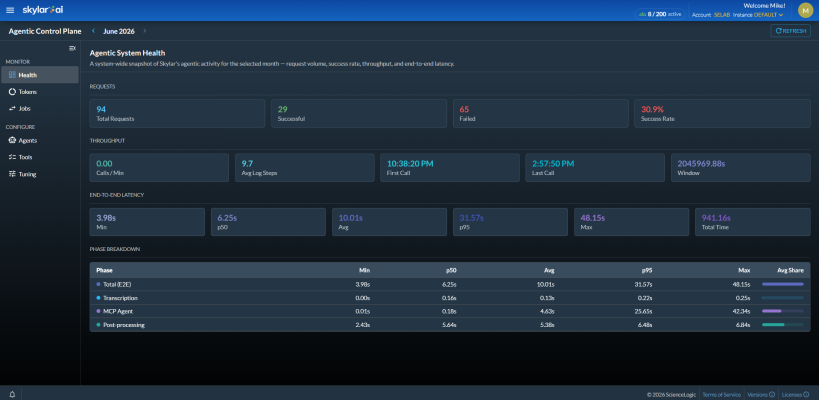819x400 pixels.
Task: Click the Total Time 941.16s card
Action: [x=753, y=222]
